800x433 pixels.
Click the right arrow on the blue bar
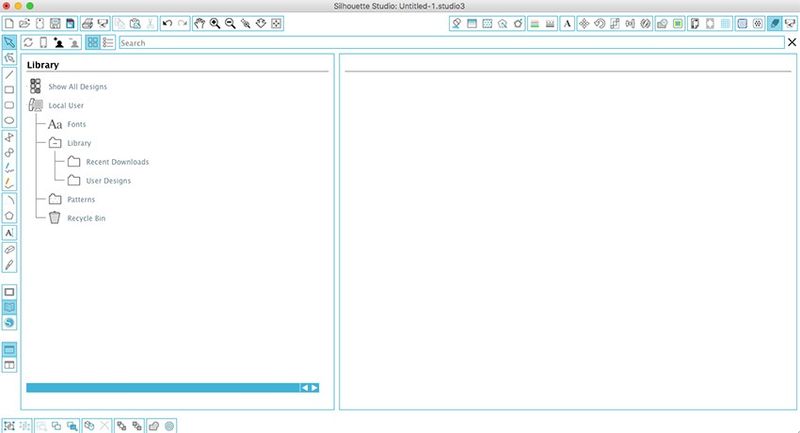[314, 388]
